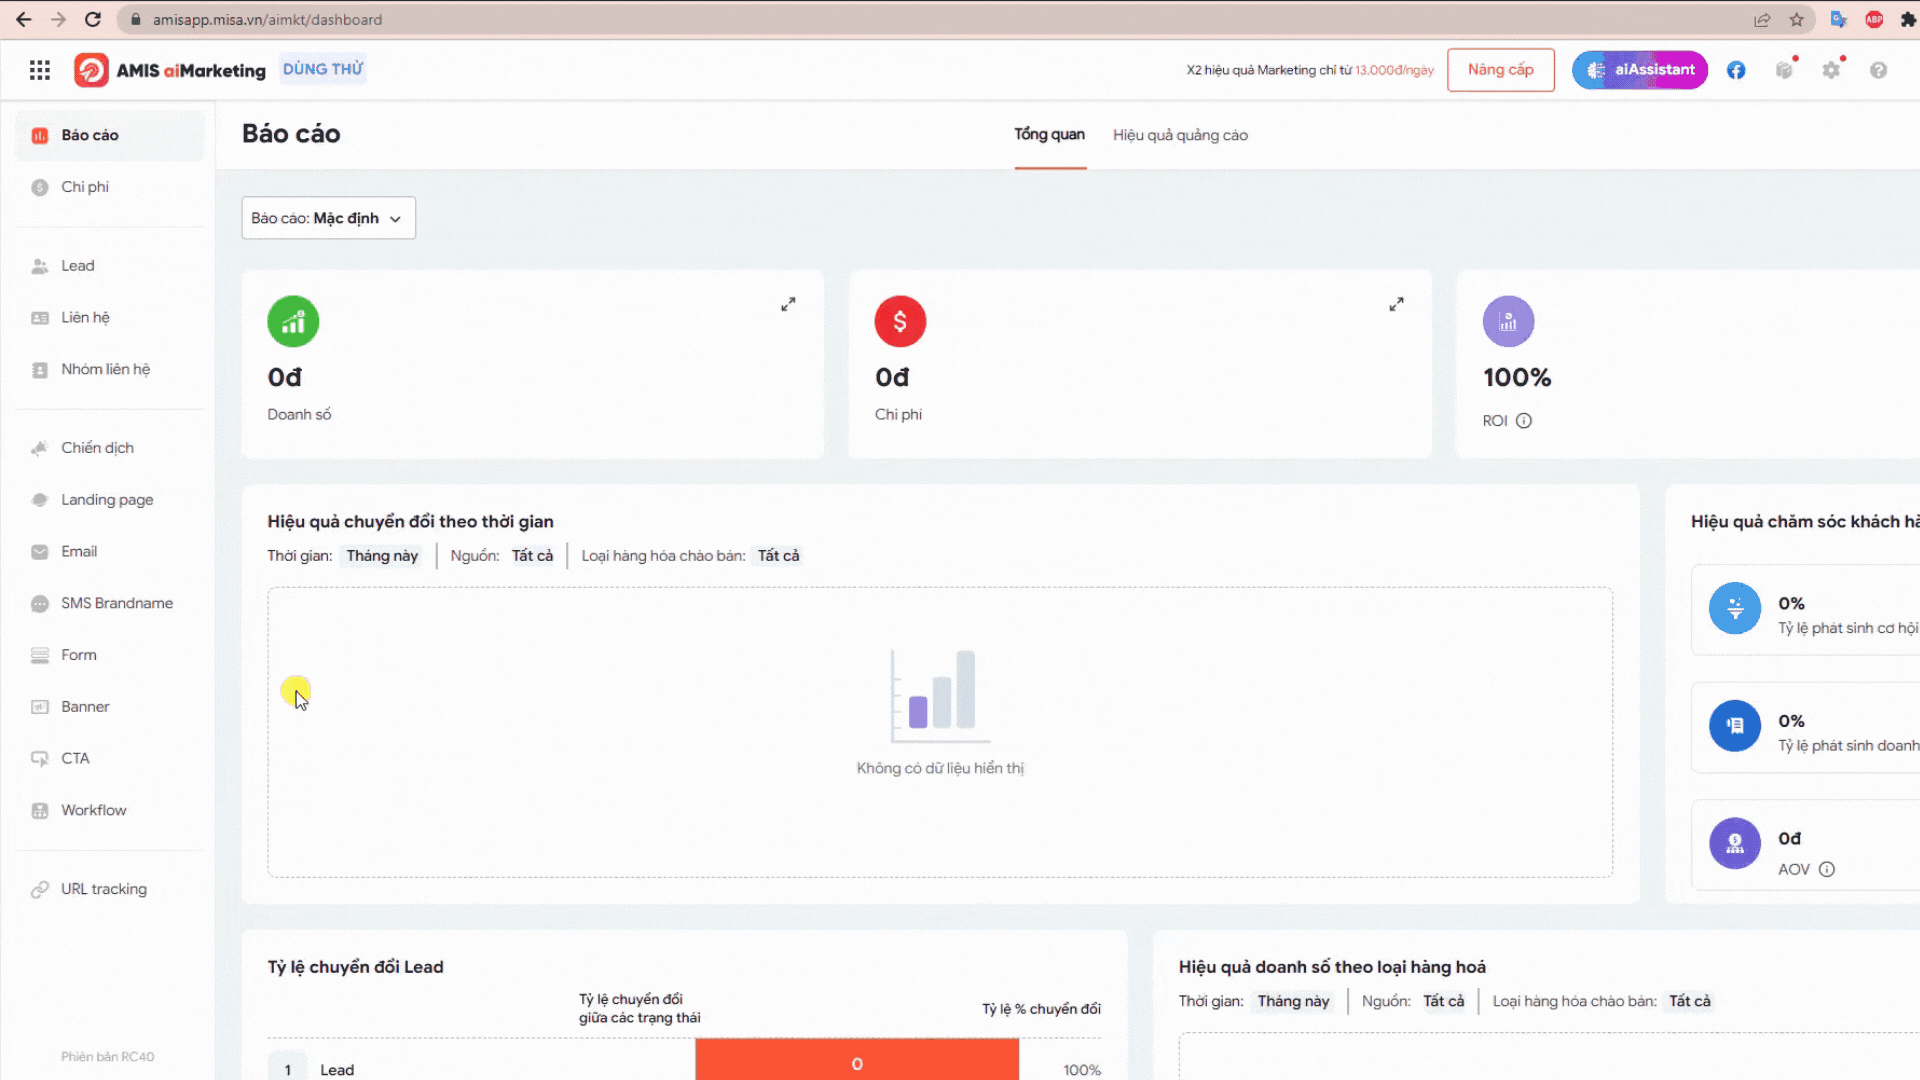Open the Lead sidebar item
This screenshot has height=1080, width=1920.
pyautogui.click(x=110, y=266)
